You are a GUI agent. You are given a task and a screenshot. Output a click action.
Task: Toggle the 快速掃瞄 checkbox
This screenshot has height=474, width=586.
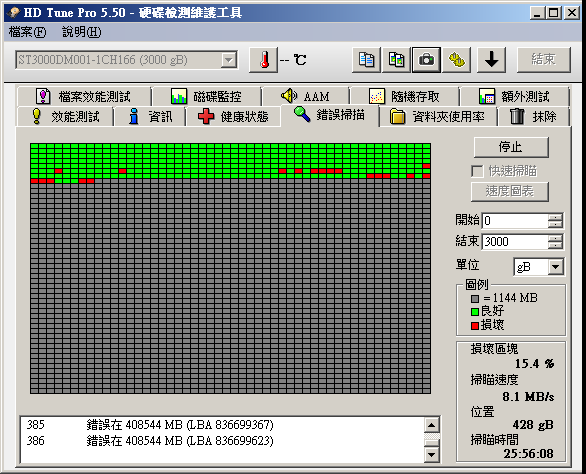(x=477, y=172)
